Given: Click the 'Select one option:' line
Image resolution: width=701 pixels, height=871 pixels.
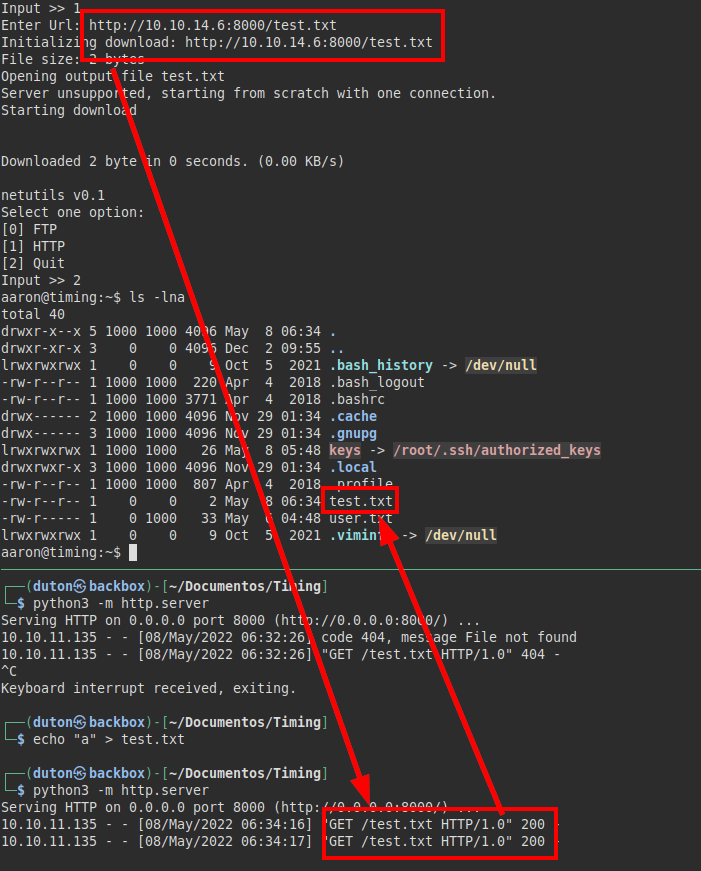Looking at the screenshot, I should point(73,213).
